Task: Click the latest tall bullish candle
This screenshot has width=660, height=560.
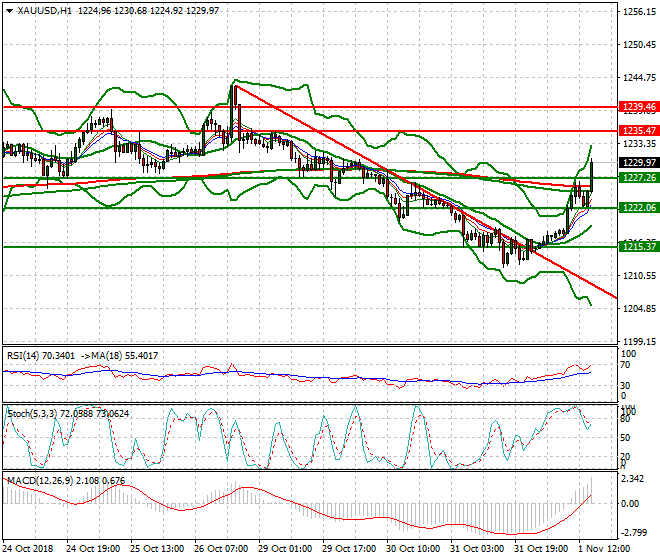Action: pos(591,176)
